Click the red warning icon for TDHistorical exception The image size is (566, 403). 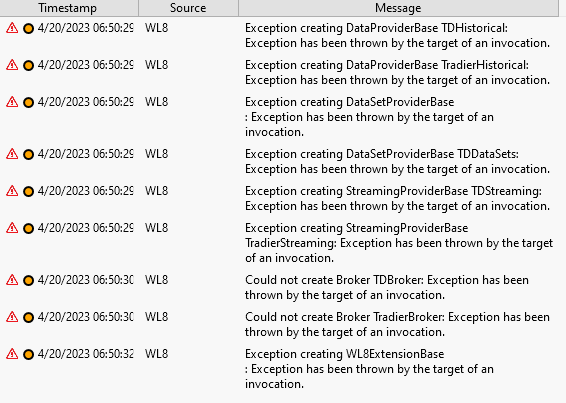[x=12, y=28]
